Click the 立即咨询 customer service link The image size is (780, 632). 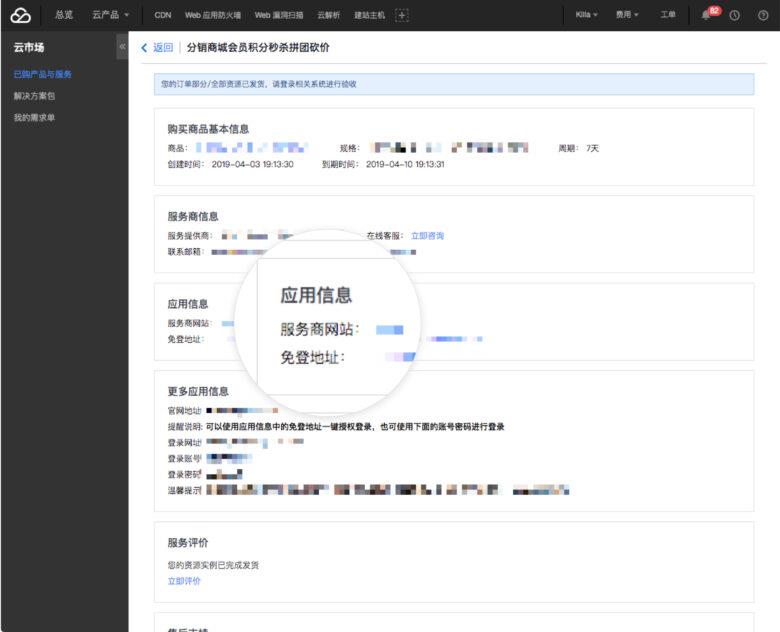click(427, 236)
